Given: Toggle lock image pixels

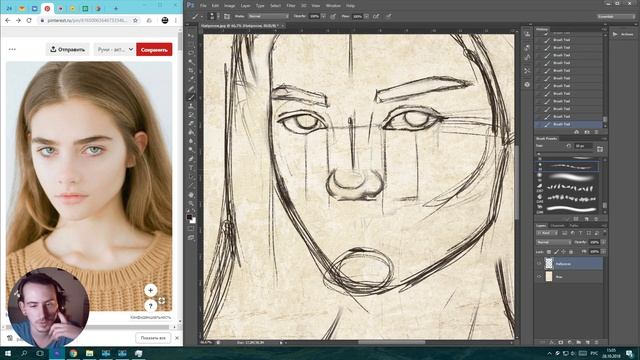Looking at the screenshot, I should [x=556, y=252].
